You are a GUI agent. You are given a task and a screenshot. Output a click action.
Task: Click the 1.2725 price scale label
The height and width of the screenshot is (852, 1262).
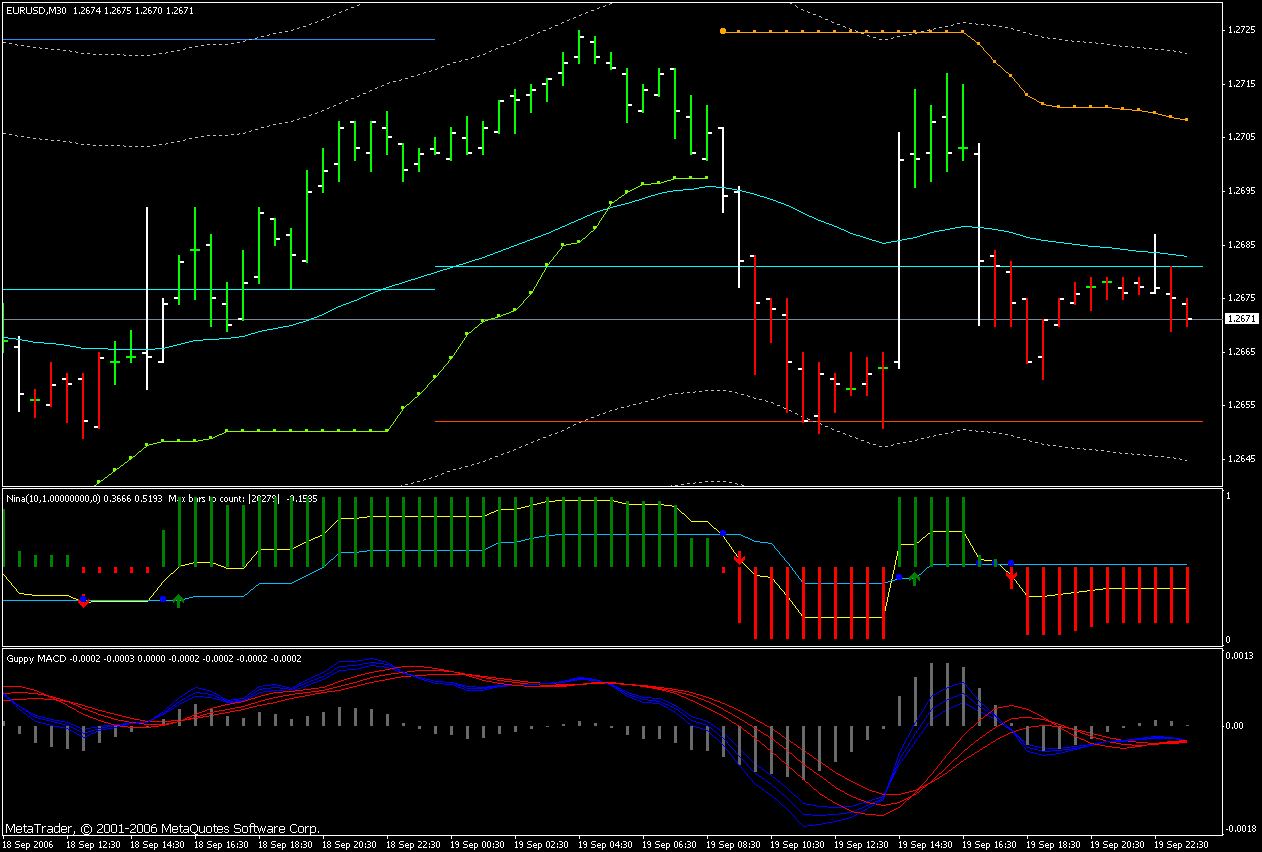click(1243, 30)
